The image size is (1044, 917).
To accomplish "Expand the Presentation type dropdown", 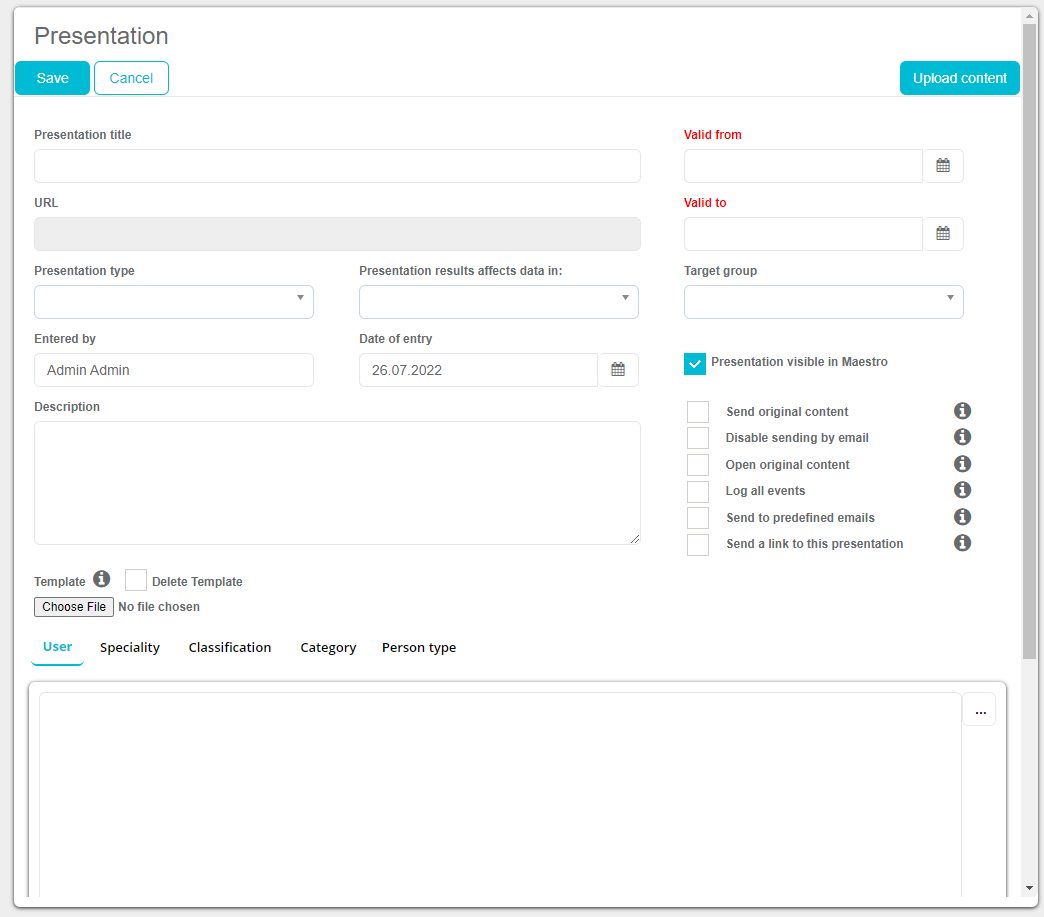I will pyautogui.click(x=174, y=302).
